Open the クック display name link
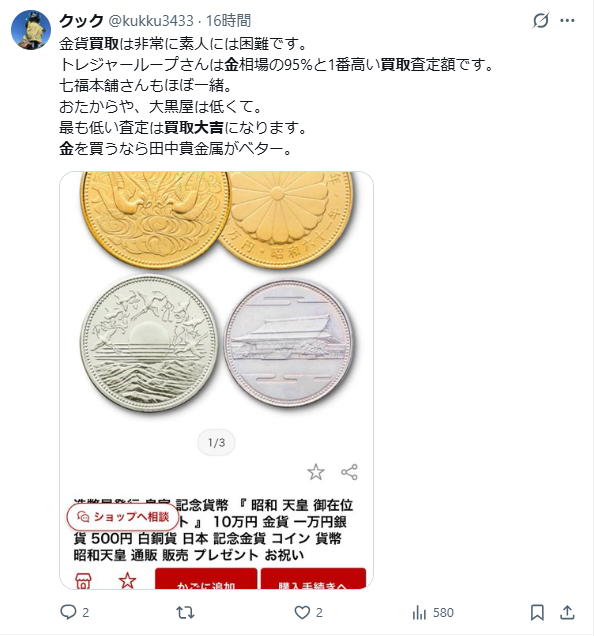This screenshot has height=636, width=596. 81,20
